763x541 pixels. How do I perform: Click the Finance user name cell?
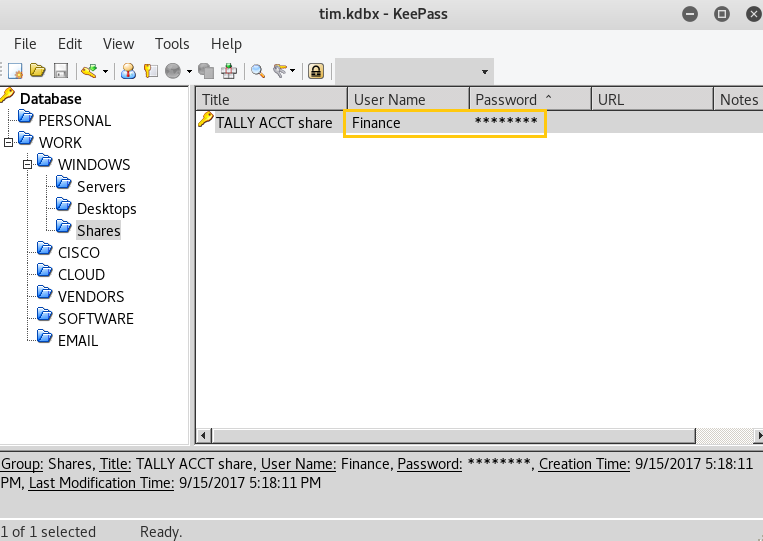tap(376, 123)
